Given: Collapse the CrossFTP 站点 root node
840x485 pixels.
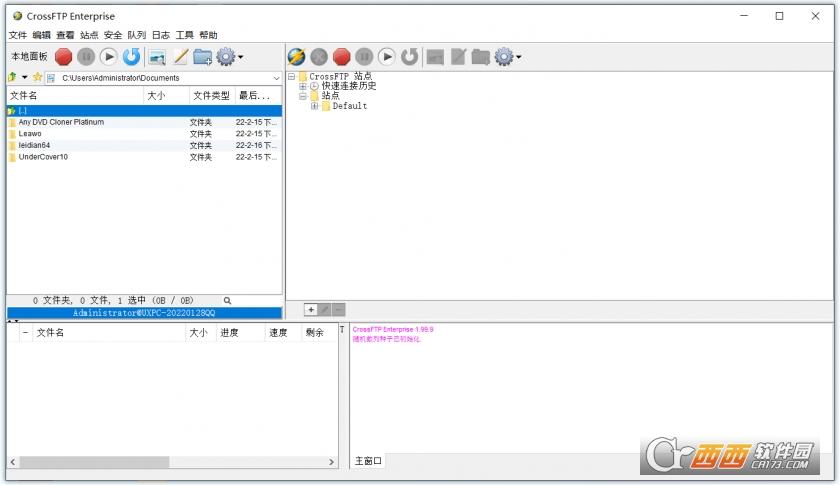Looking at the screenshot, I should coord(291,77).
